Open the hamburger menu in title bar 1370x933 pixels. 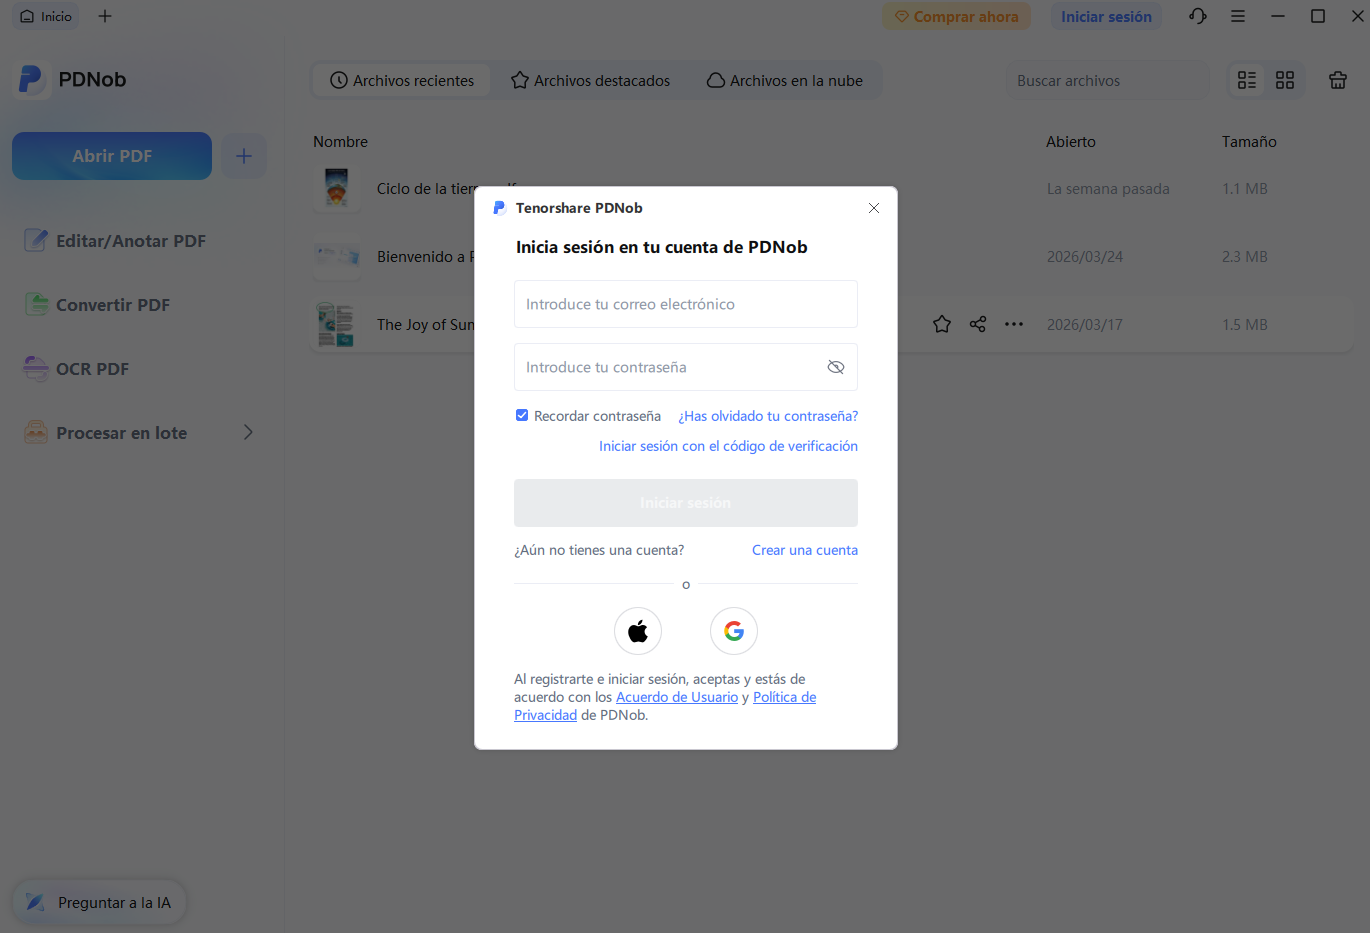click(1238, 16)
